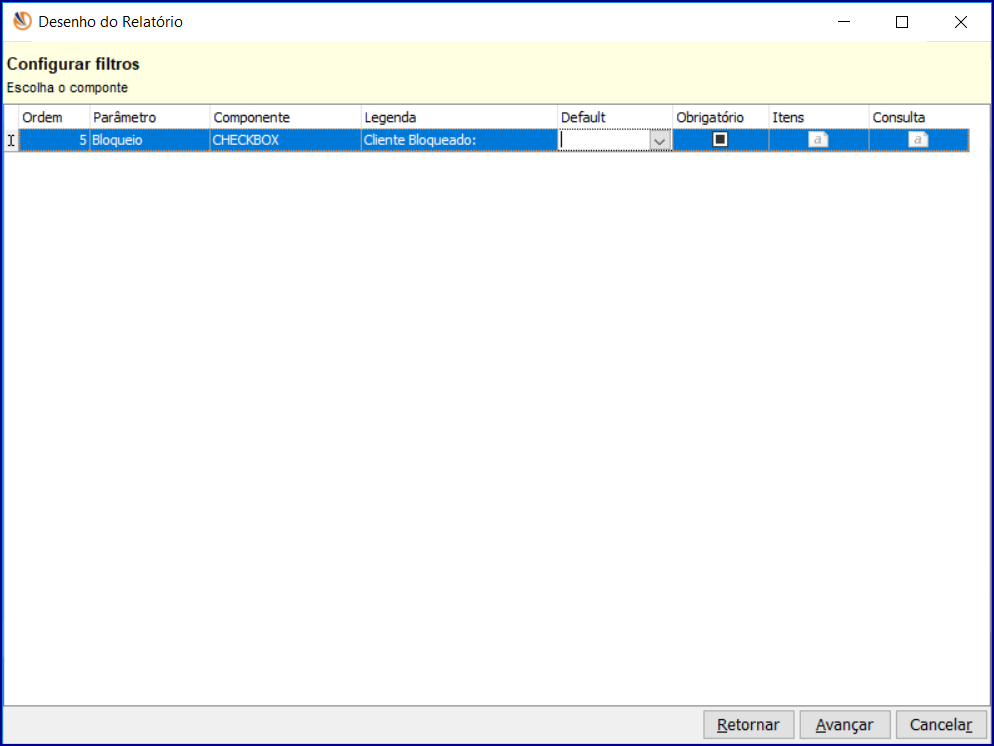
Task: Click the application logo in the title bar
Action: tap(22, 21)
